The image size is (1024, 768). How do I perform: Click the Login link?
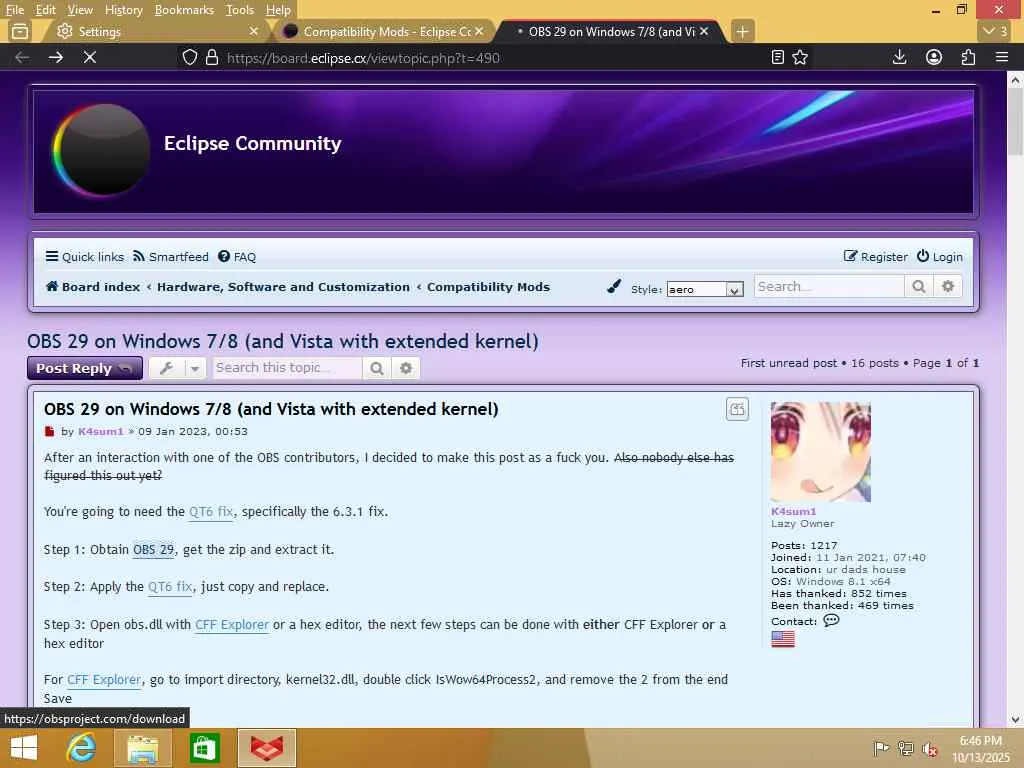click(940, 257)
